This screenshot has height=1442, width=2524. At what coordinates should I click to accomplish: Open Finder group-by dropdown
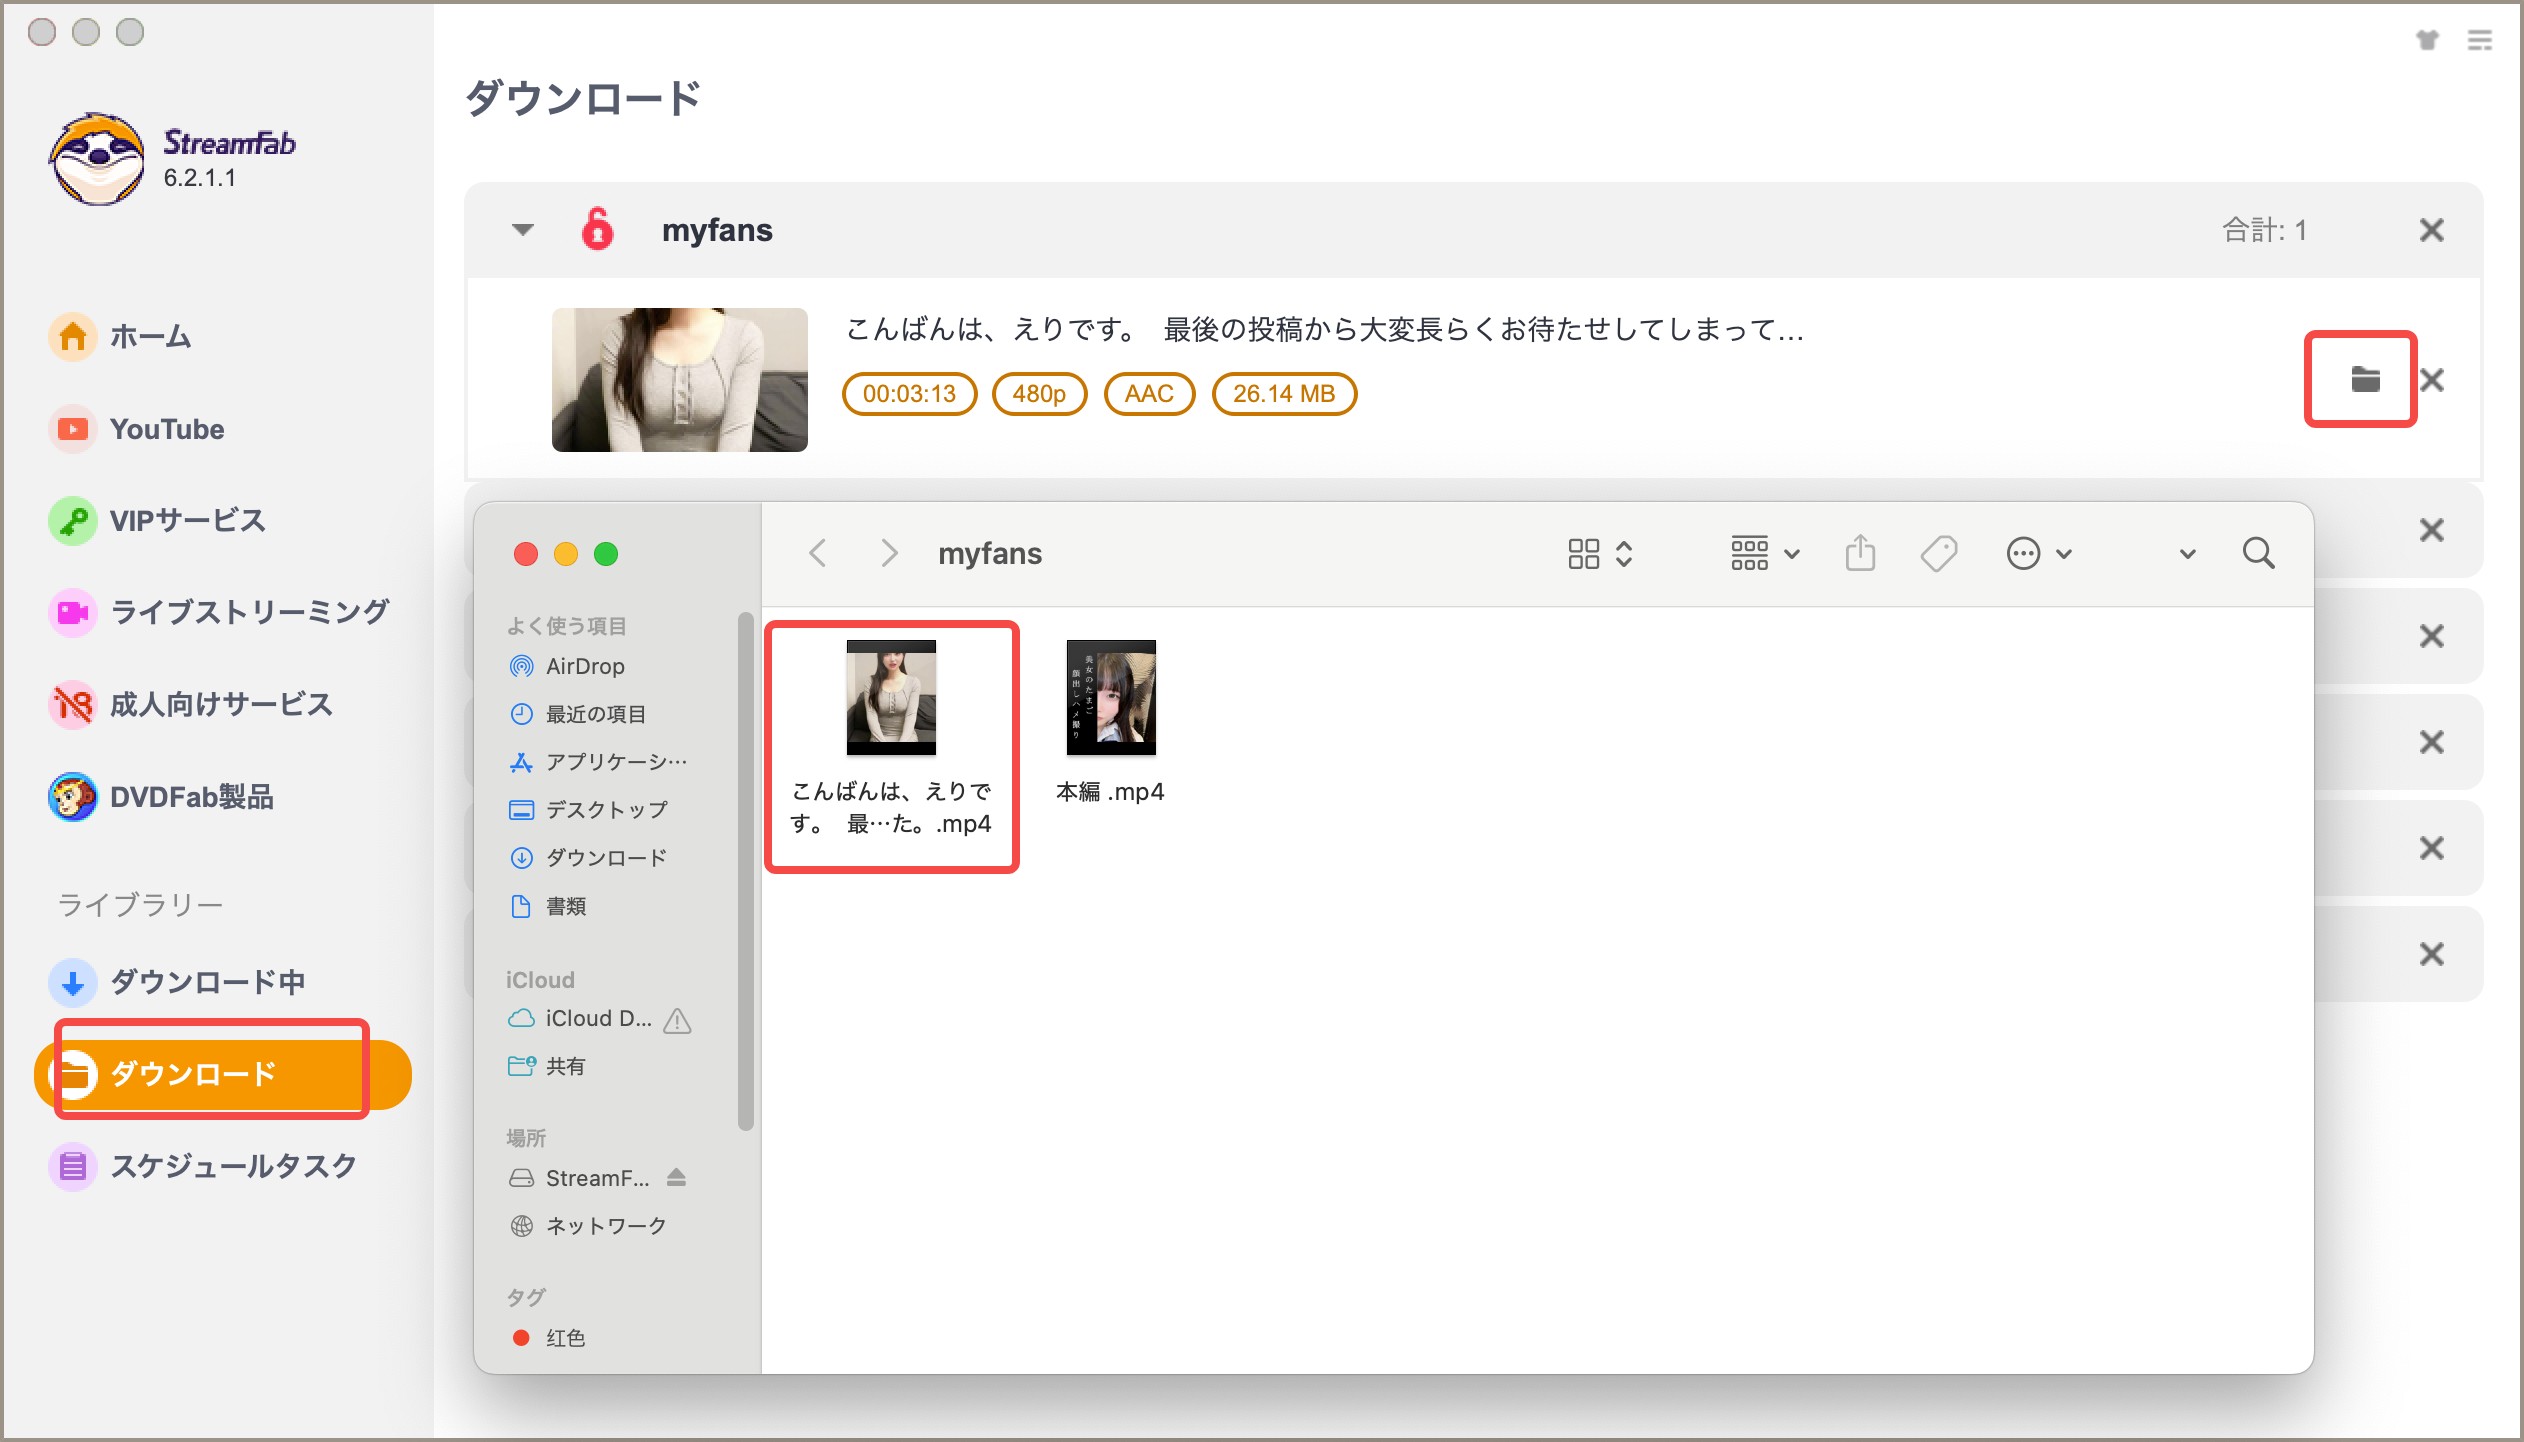(1765, 553)
